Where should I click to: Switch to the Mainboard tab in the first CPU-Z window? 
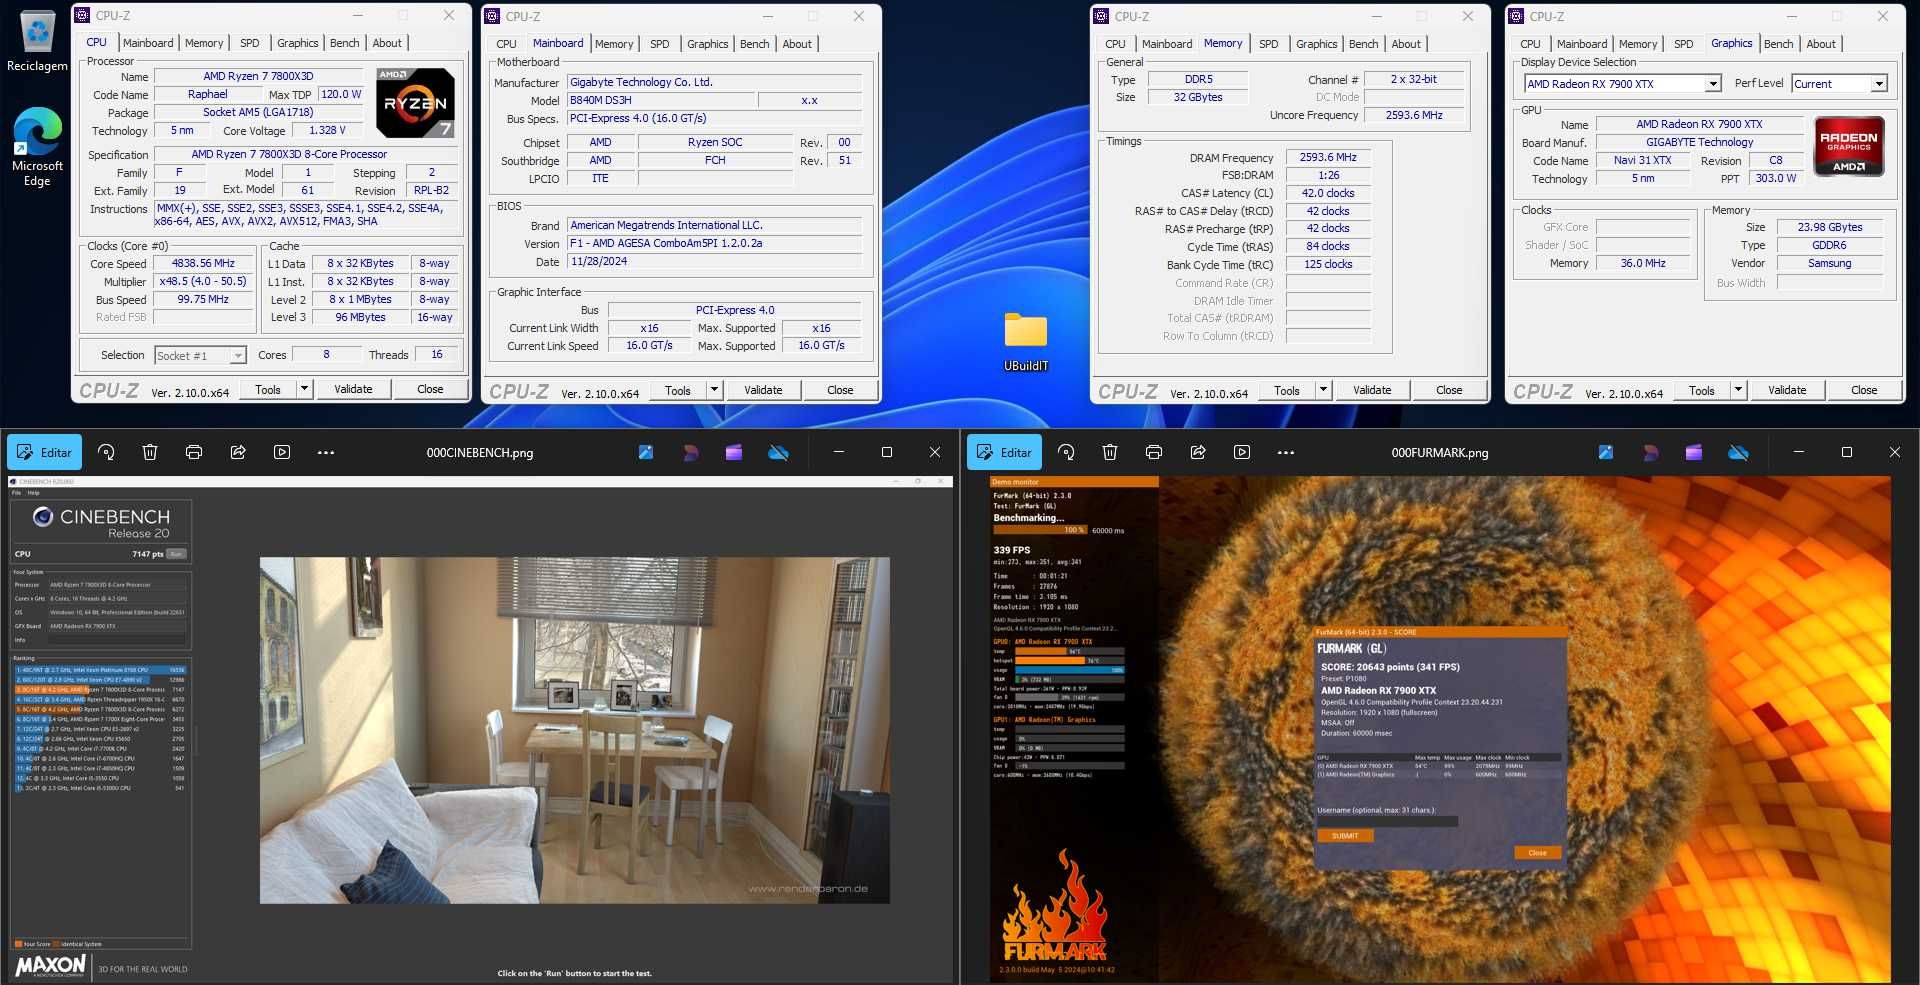coord(148,43)
